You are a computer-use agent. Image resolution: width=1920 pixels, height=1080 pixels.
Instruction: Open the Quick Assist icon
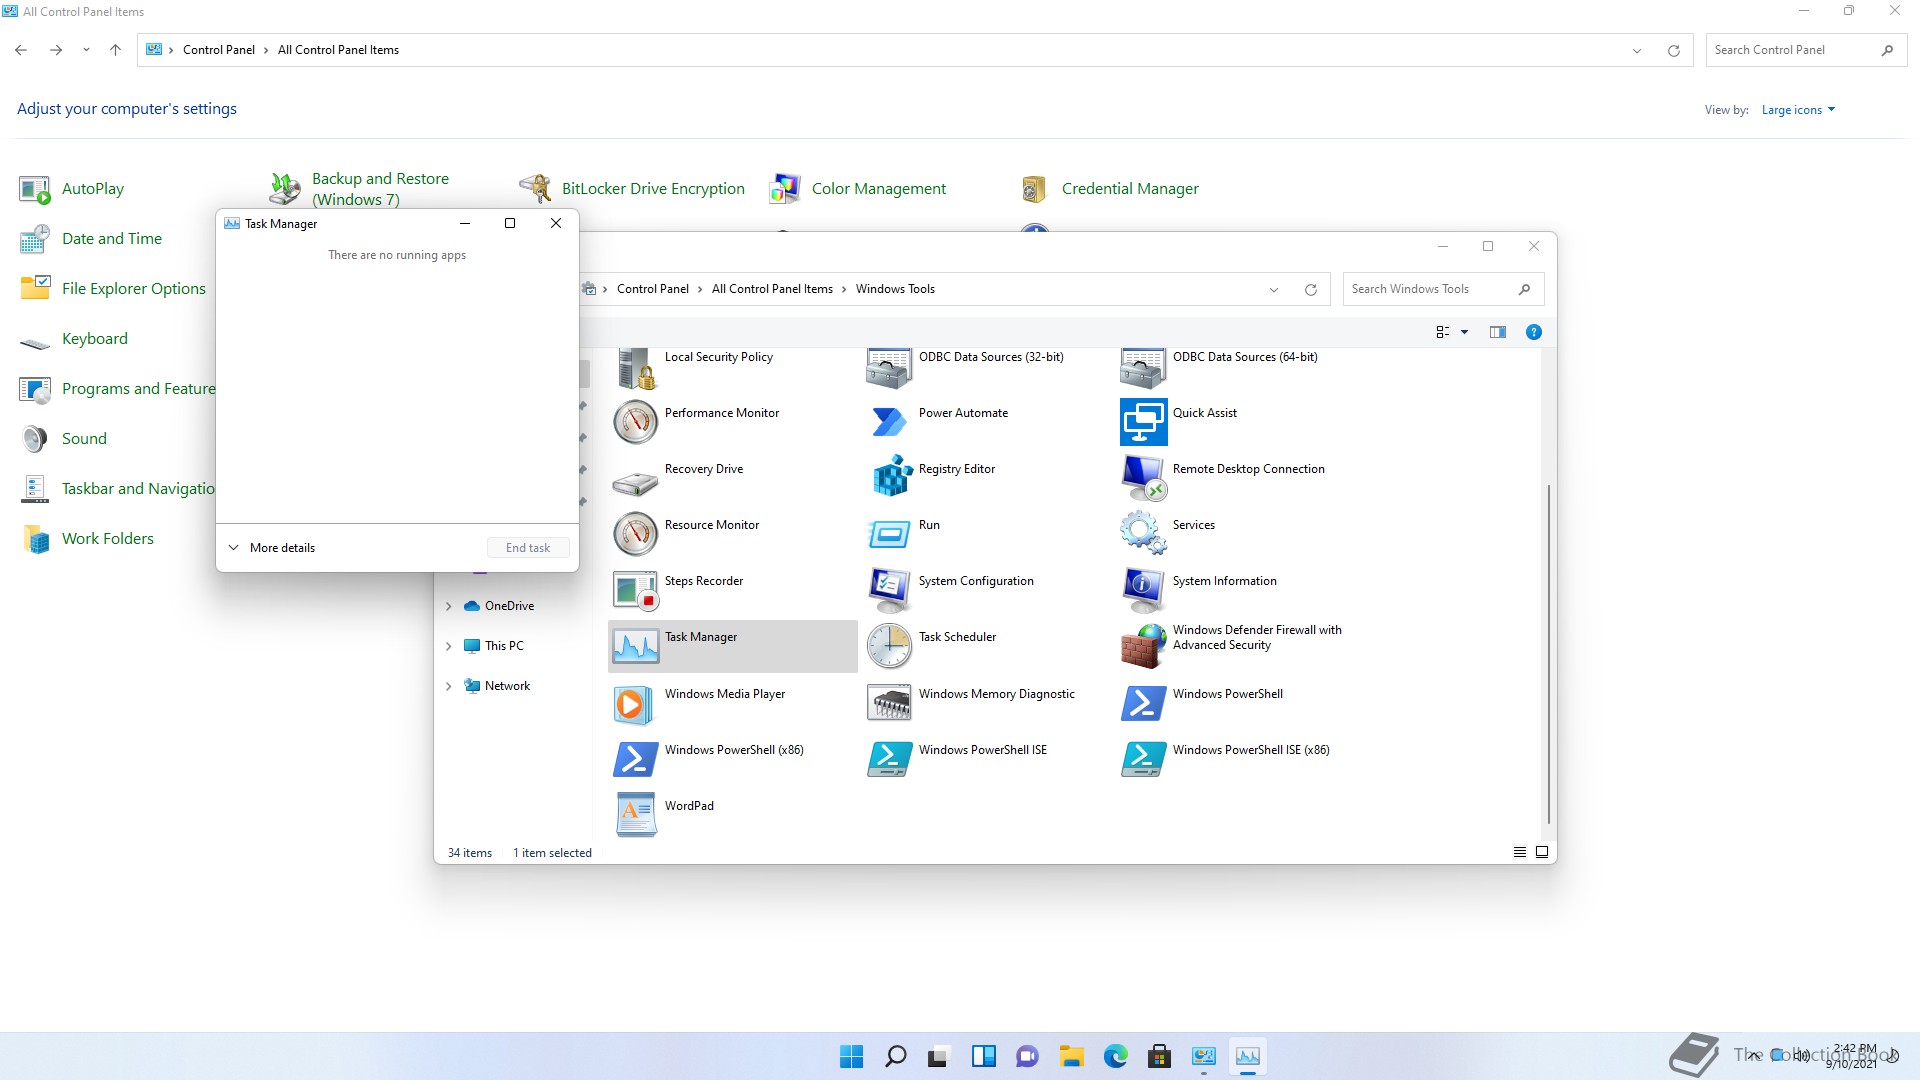click(x=1143, y=422)
